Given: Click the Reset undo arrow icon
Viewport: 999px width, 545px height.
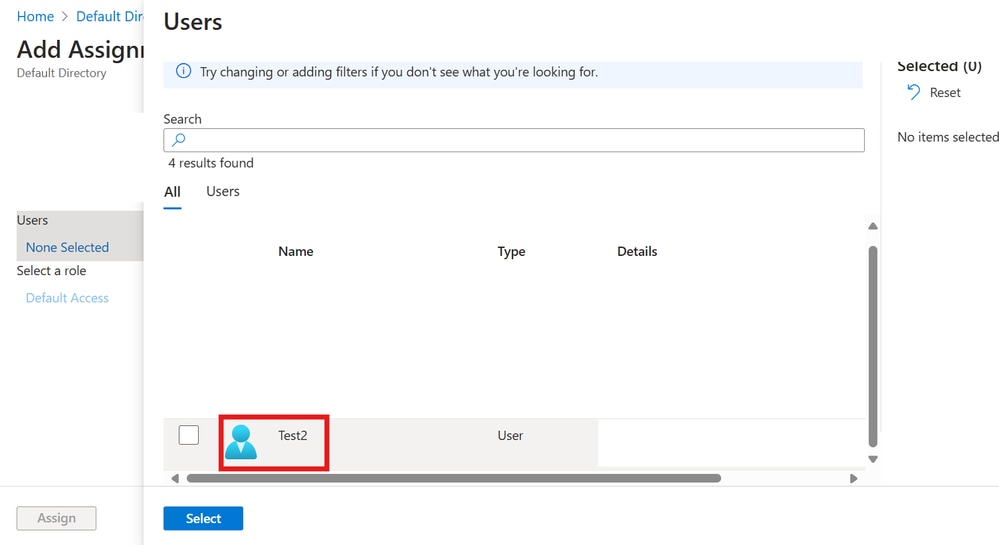Looking at the screenshot, I should pos(914,92).
